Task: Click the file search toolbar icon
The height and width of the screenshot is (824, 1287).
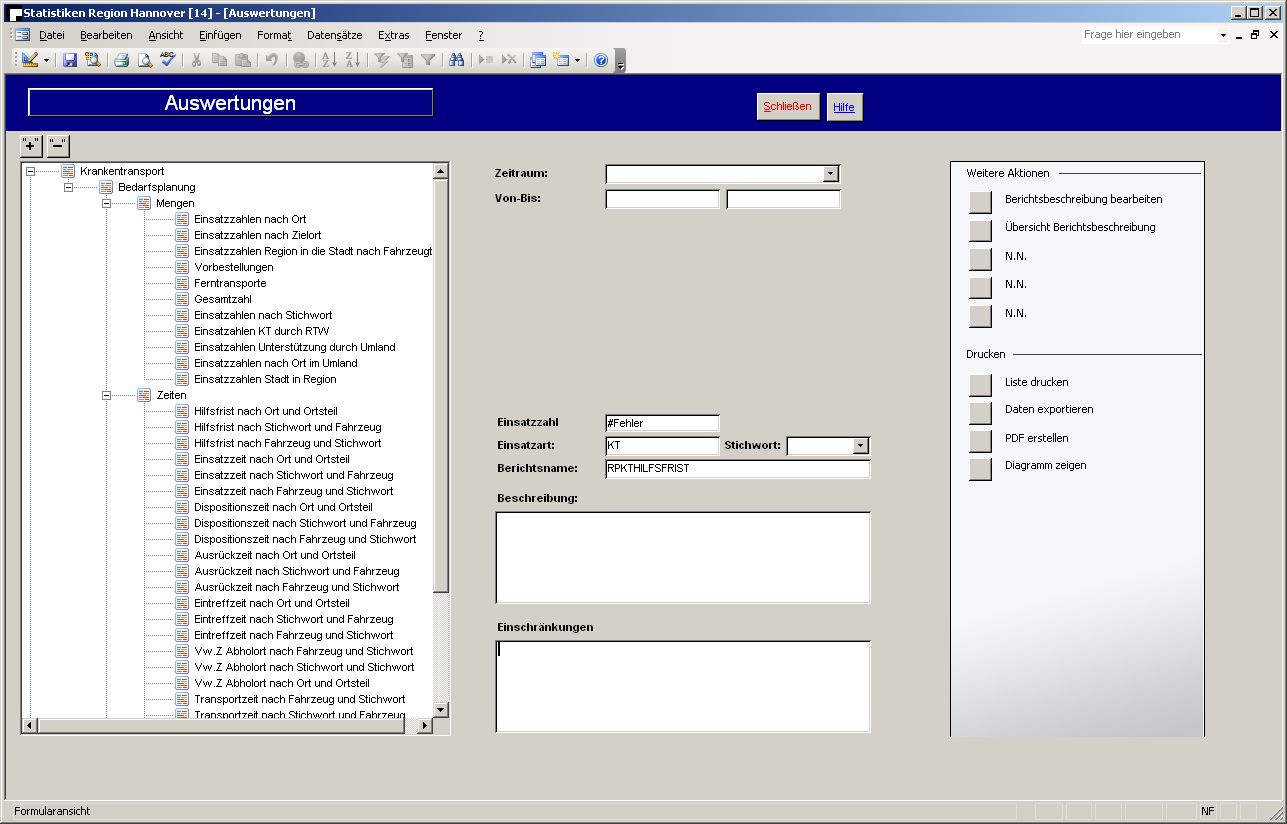Action: [92, 60]
